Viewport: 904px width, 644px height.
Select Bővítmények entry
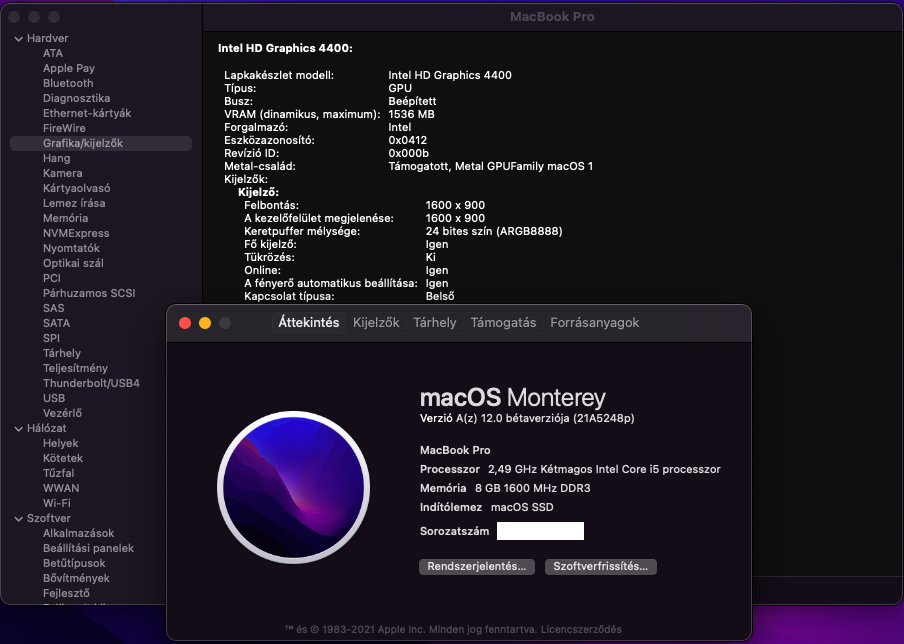click(76, 578)
